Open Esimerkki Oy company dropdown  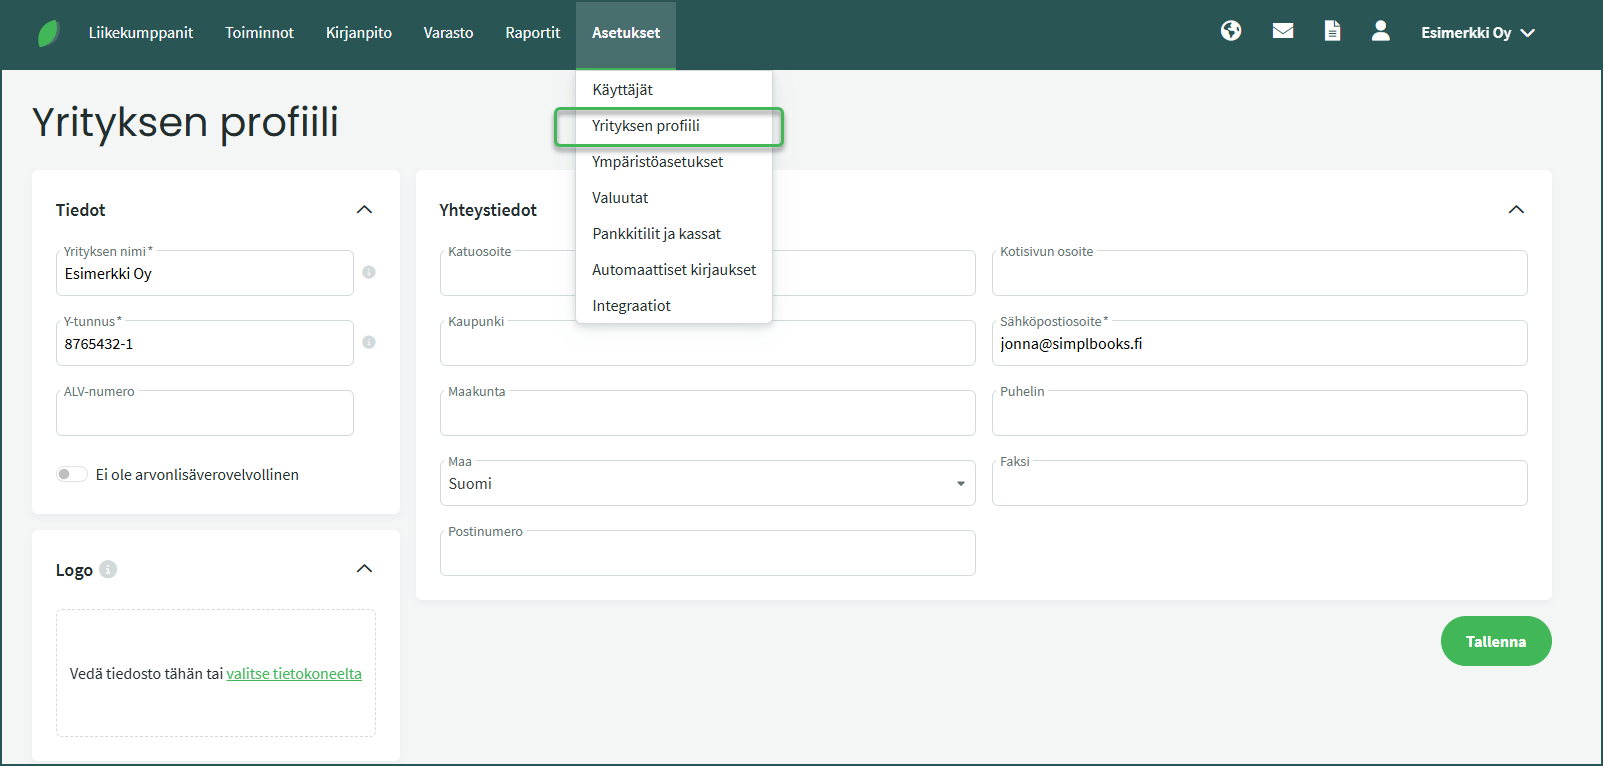pos(1477,33)
